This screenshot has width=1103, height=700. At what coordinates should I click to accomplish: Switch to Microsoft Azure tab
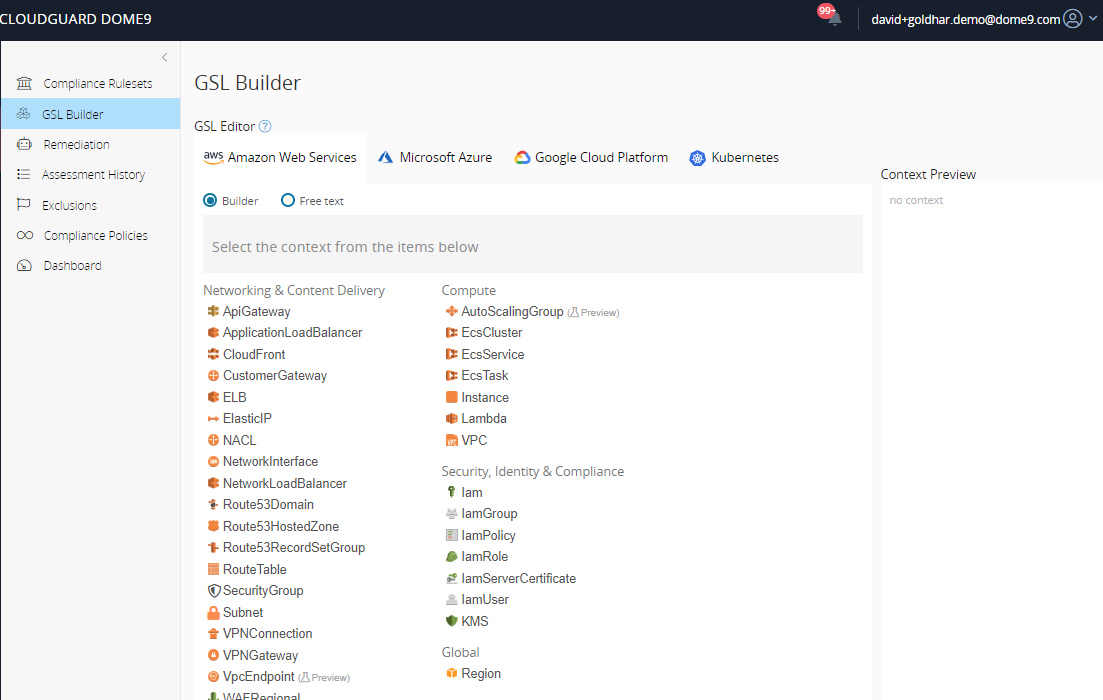point(435,158)
